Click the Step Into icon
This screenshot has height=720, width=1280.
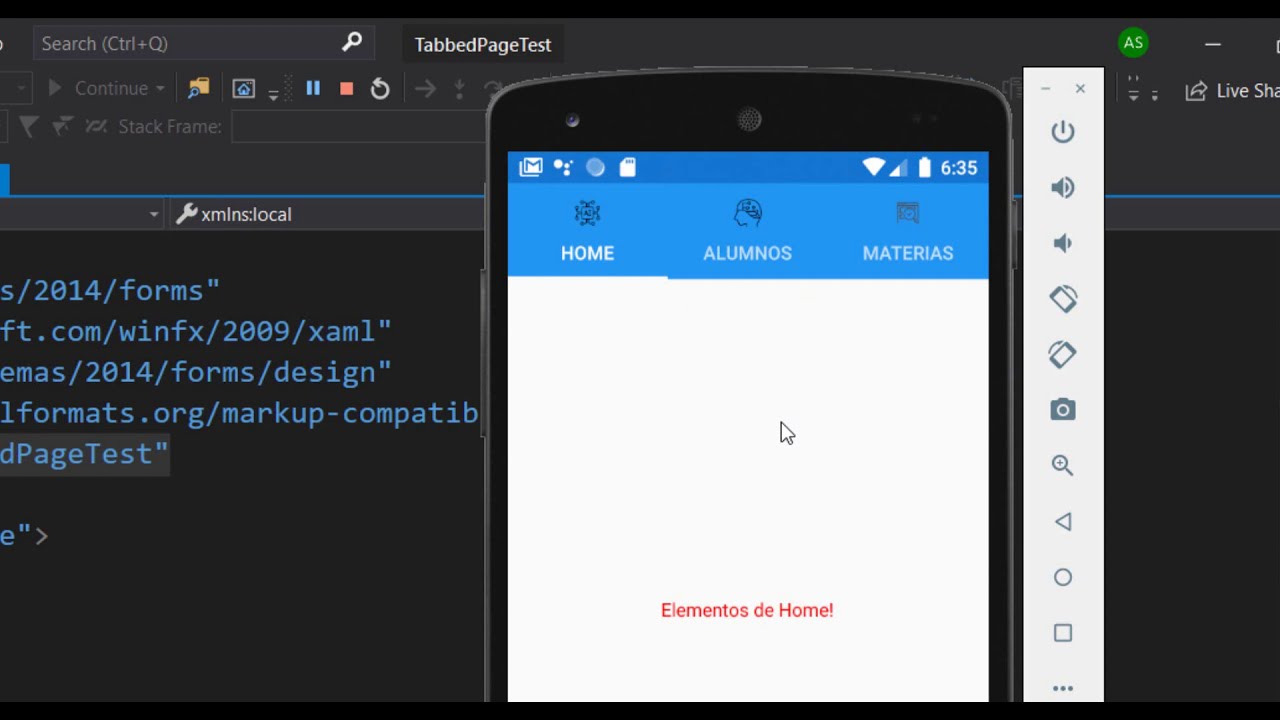click(x=460, y=89)
